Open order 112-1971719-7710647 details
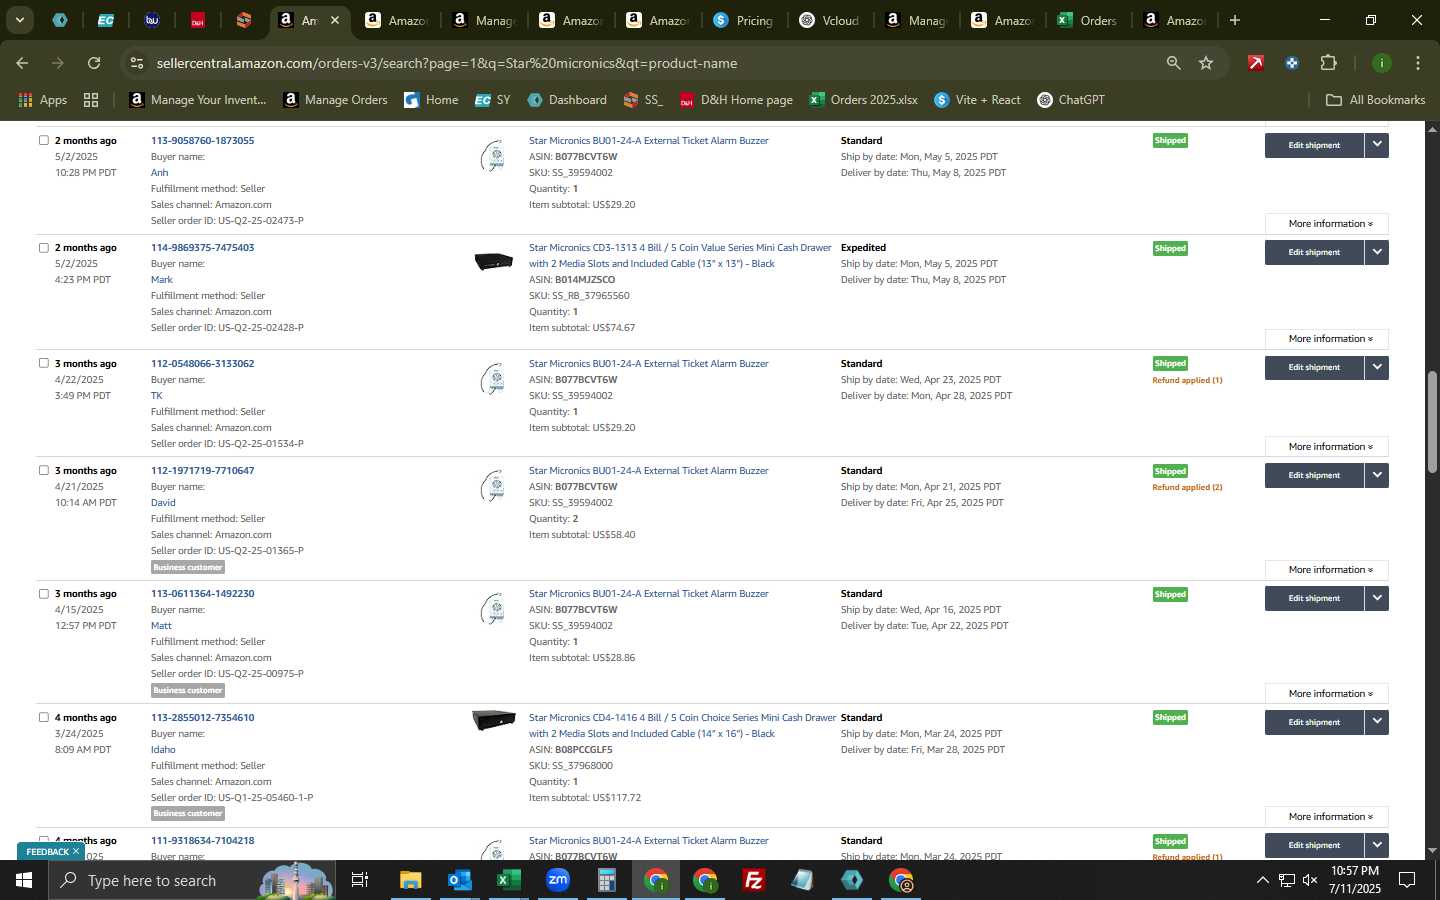The height and width of the screenshot is (900, 1440). (202, 470)
